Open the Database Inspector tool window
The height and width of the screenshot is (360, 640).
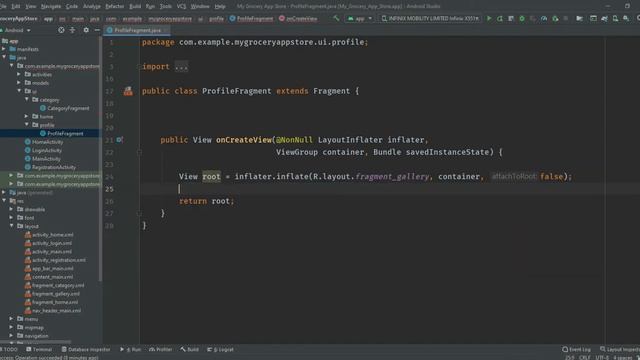pyautogui.click(x=86, y=349)
